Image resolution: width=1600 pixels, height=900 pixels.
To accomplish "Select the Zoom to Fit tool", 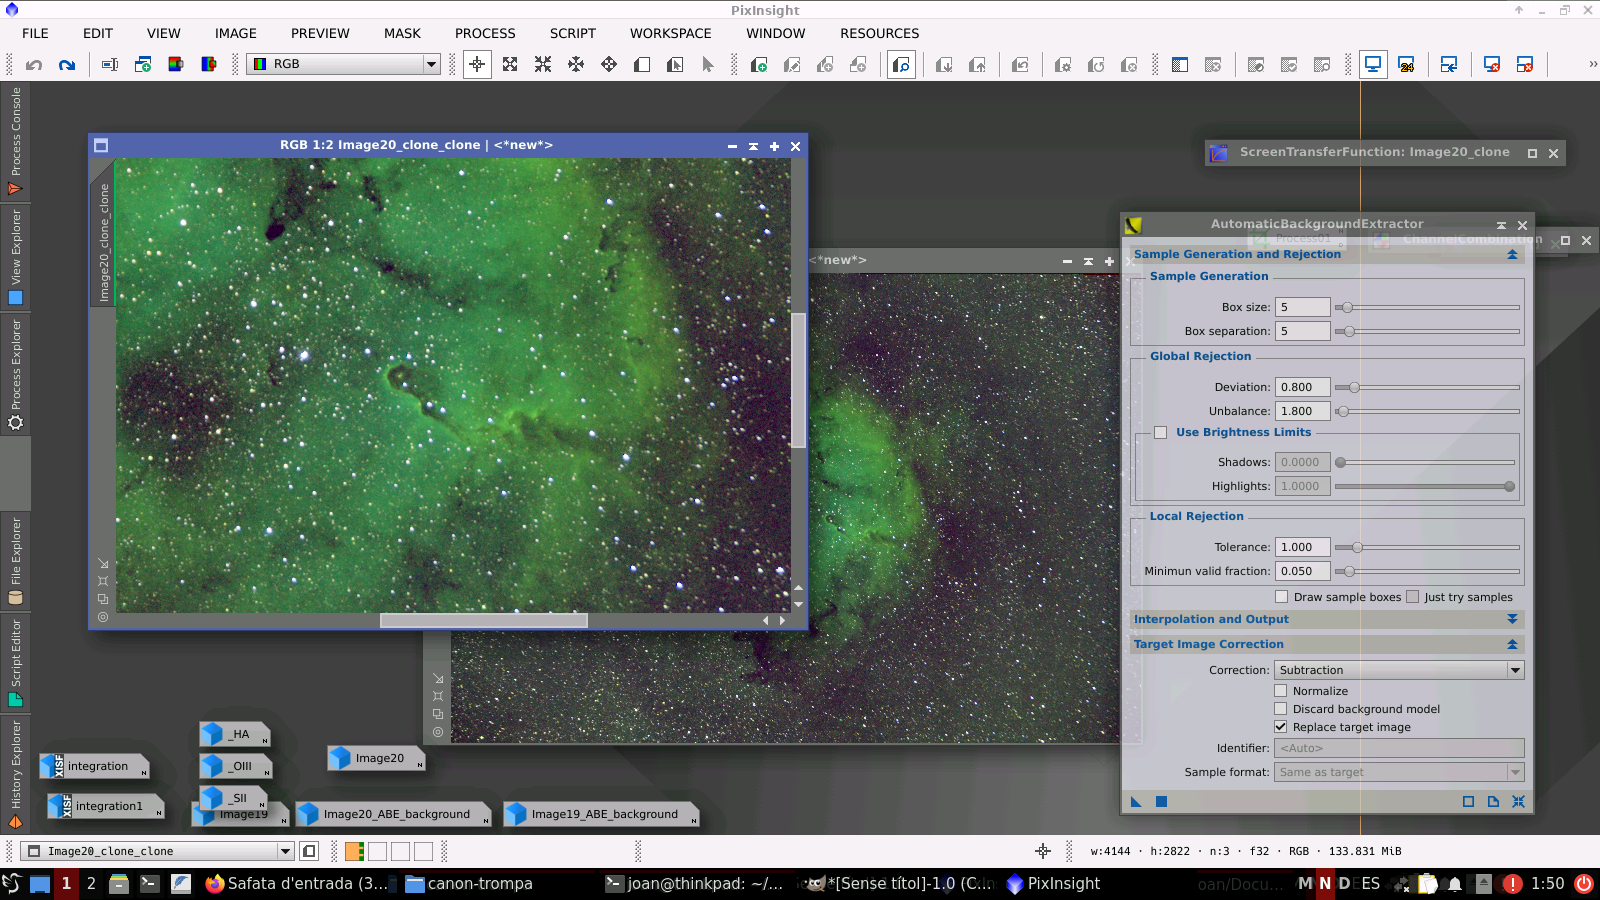I will tap(510, 65).
